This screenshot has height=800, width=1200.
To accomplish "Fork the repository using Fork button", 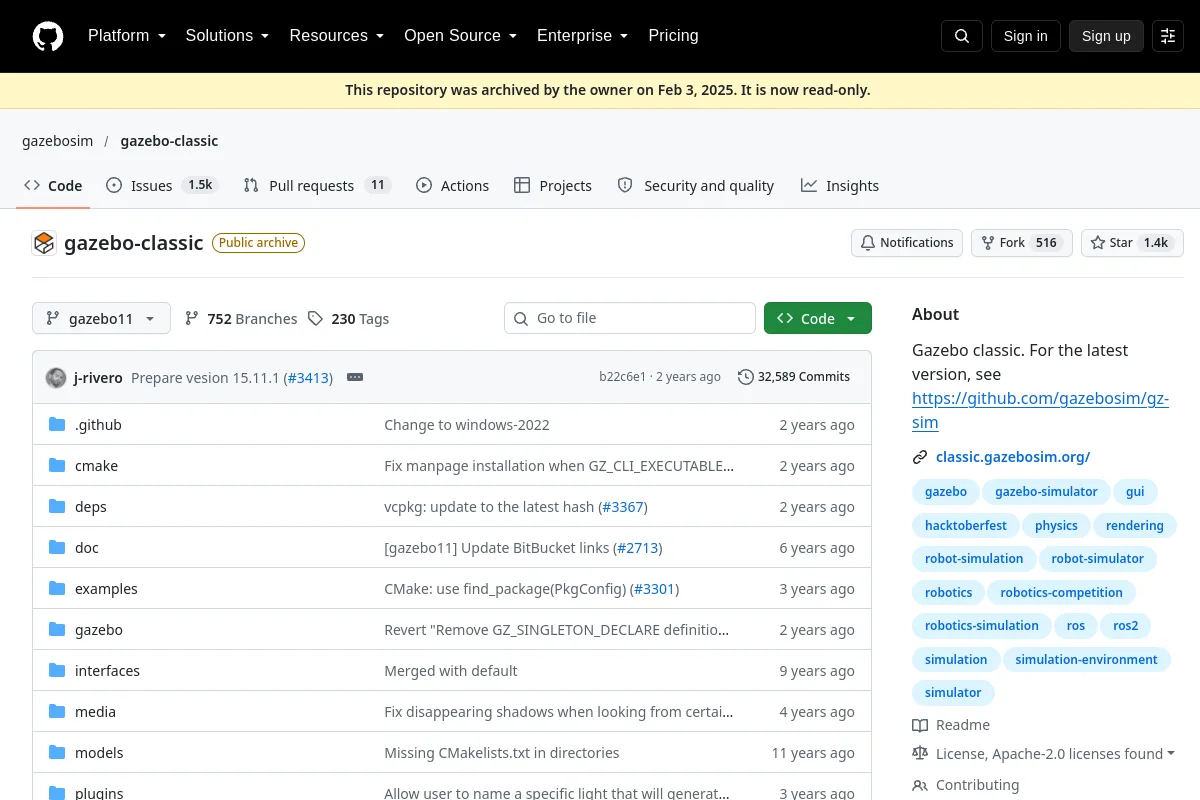I will point(1022,243).
